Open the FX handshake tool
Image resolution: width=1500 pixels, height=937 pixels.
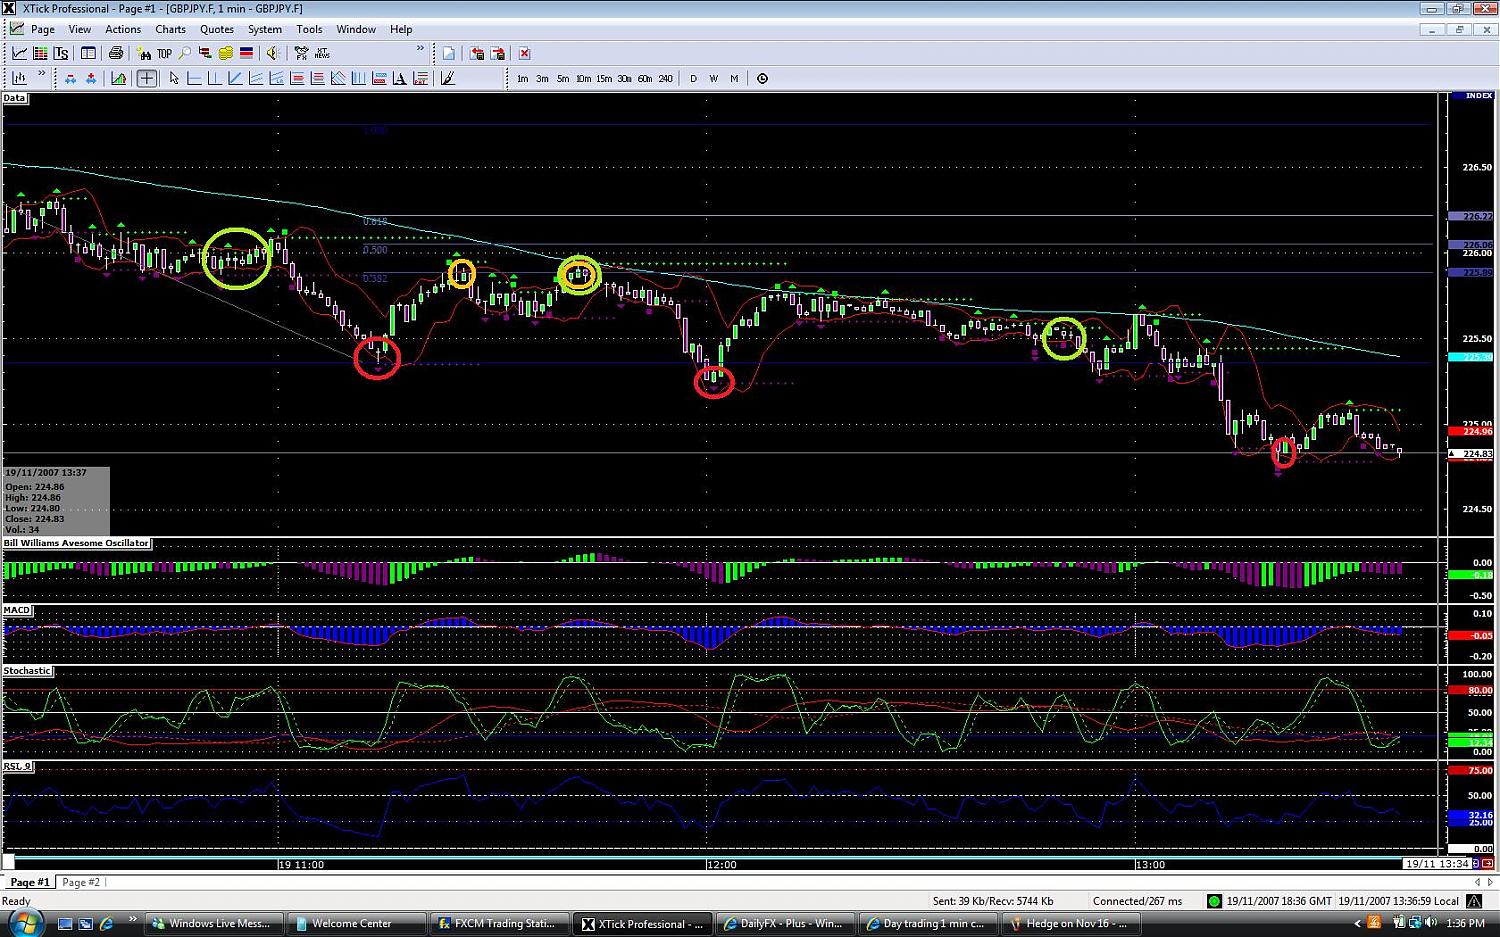pos(301,53)
